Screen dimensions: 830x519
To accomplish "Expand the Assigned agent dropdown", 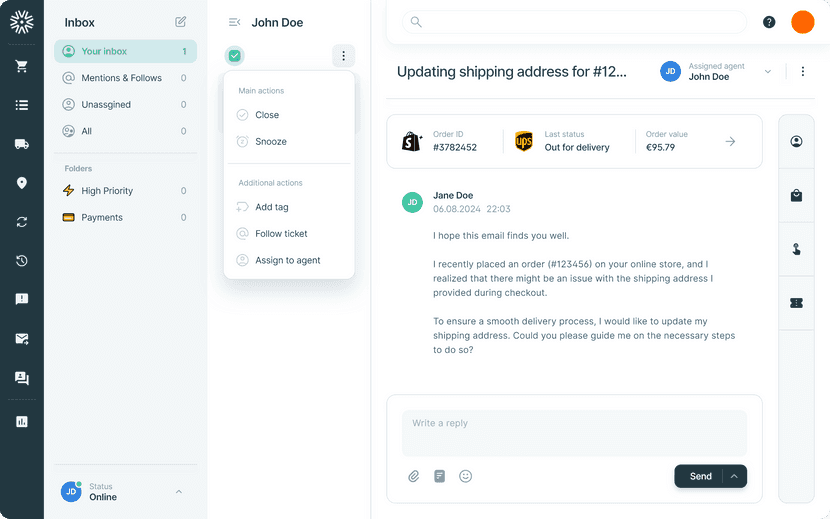I will pos(768,71).
